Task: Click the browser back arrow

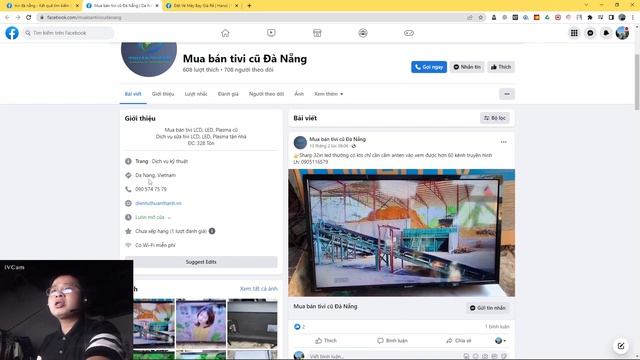Action: point(7,18)
